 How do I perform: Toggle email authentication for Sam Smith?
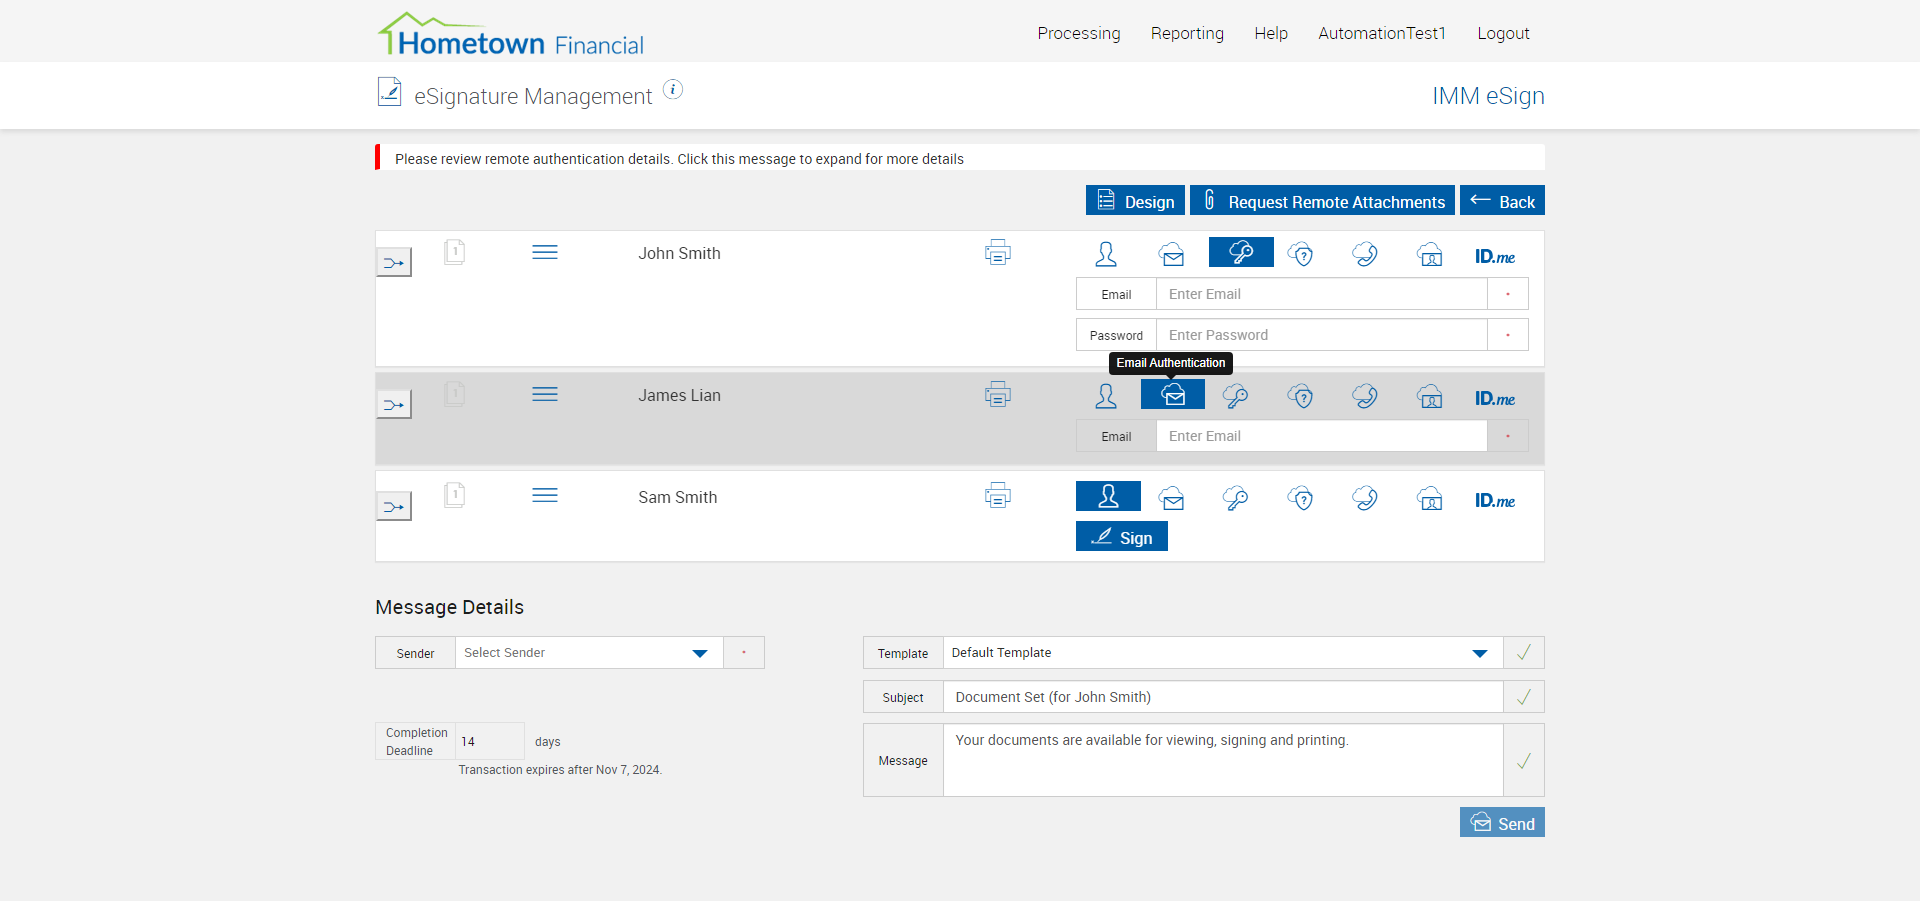[x=1172, y=498]
